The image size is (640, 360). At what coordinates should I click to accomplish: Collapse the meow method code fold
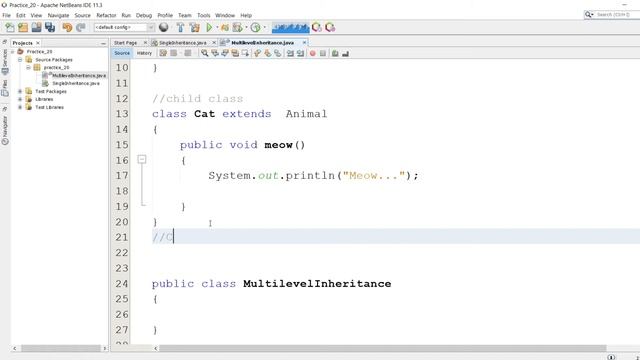click(x=142, y=159)
